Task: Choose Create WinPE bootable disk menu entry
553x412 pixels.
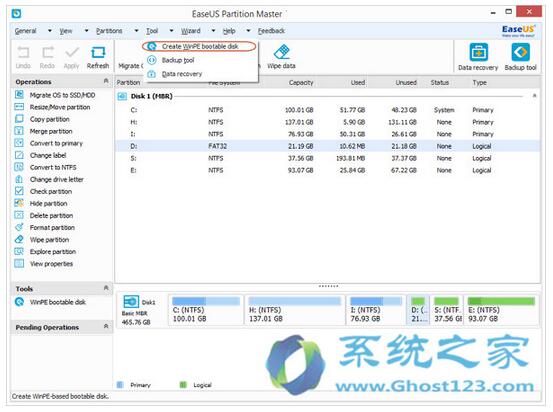Action: click(x=199, y=47)
